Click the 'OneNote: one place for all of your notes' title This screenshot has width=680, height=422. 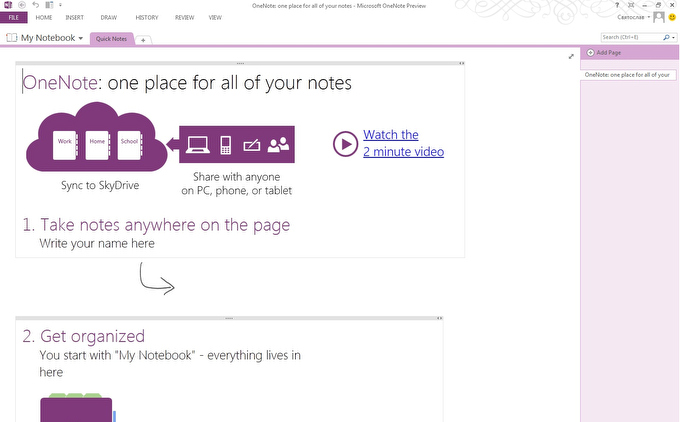point(187,83)
